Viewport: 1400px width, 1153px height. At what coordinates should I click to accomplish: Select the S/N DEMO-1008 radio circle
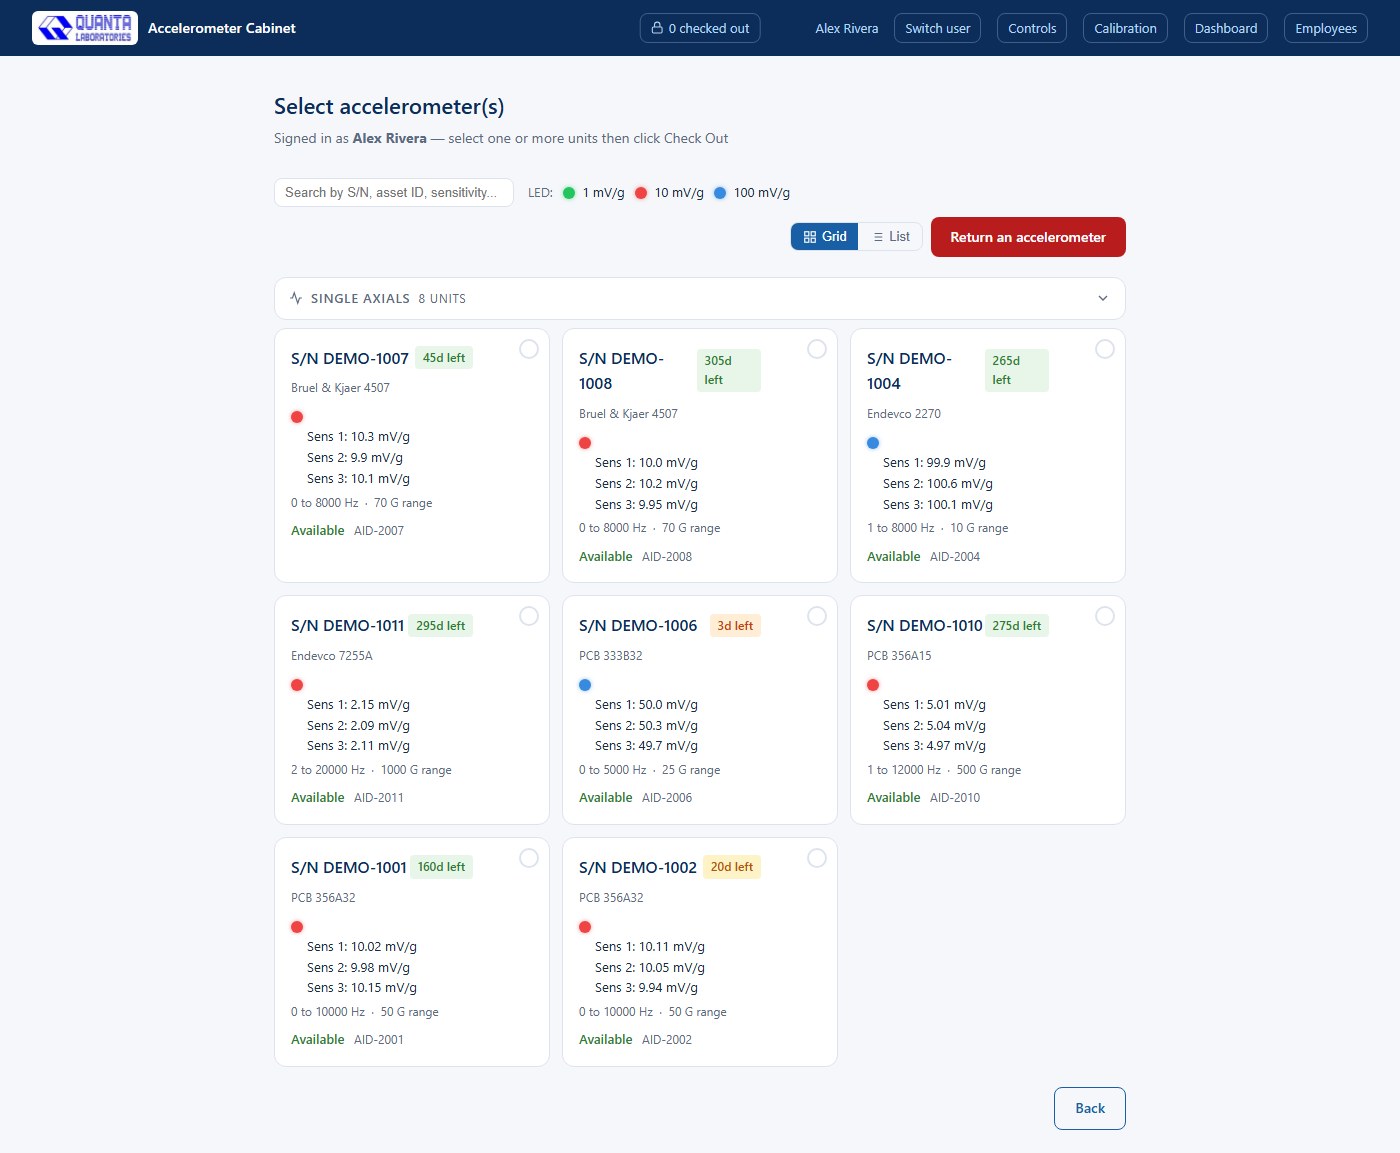tap(817, 349)
